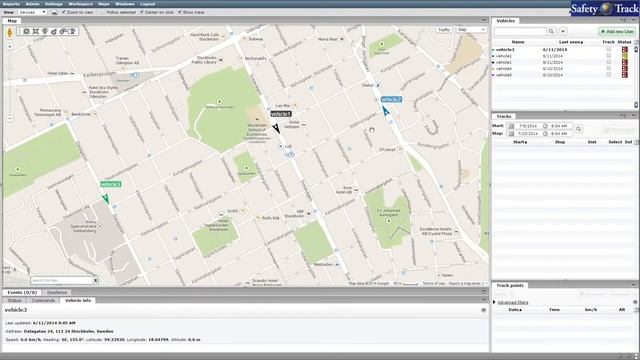Check the Track box for vehicle1
Screen dimensions: 640x360
pyautogui.click(x=609, y=62)
